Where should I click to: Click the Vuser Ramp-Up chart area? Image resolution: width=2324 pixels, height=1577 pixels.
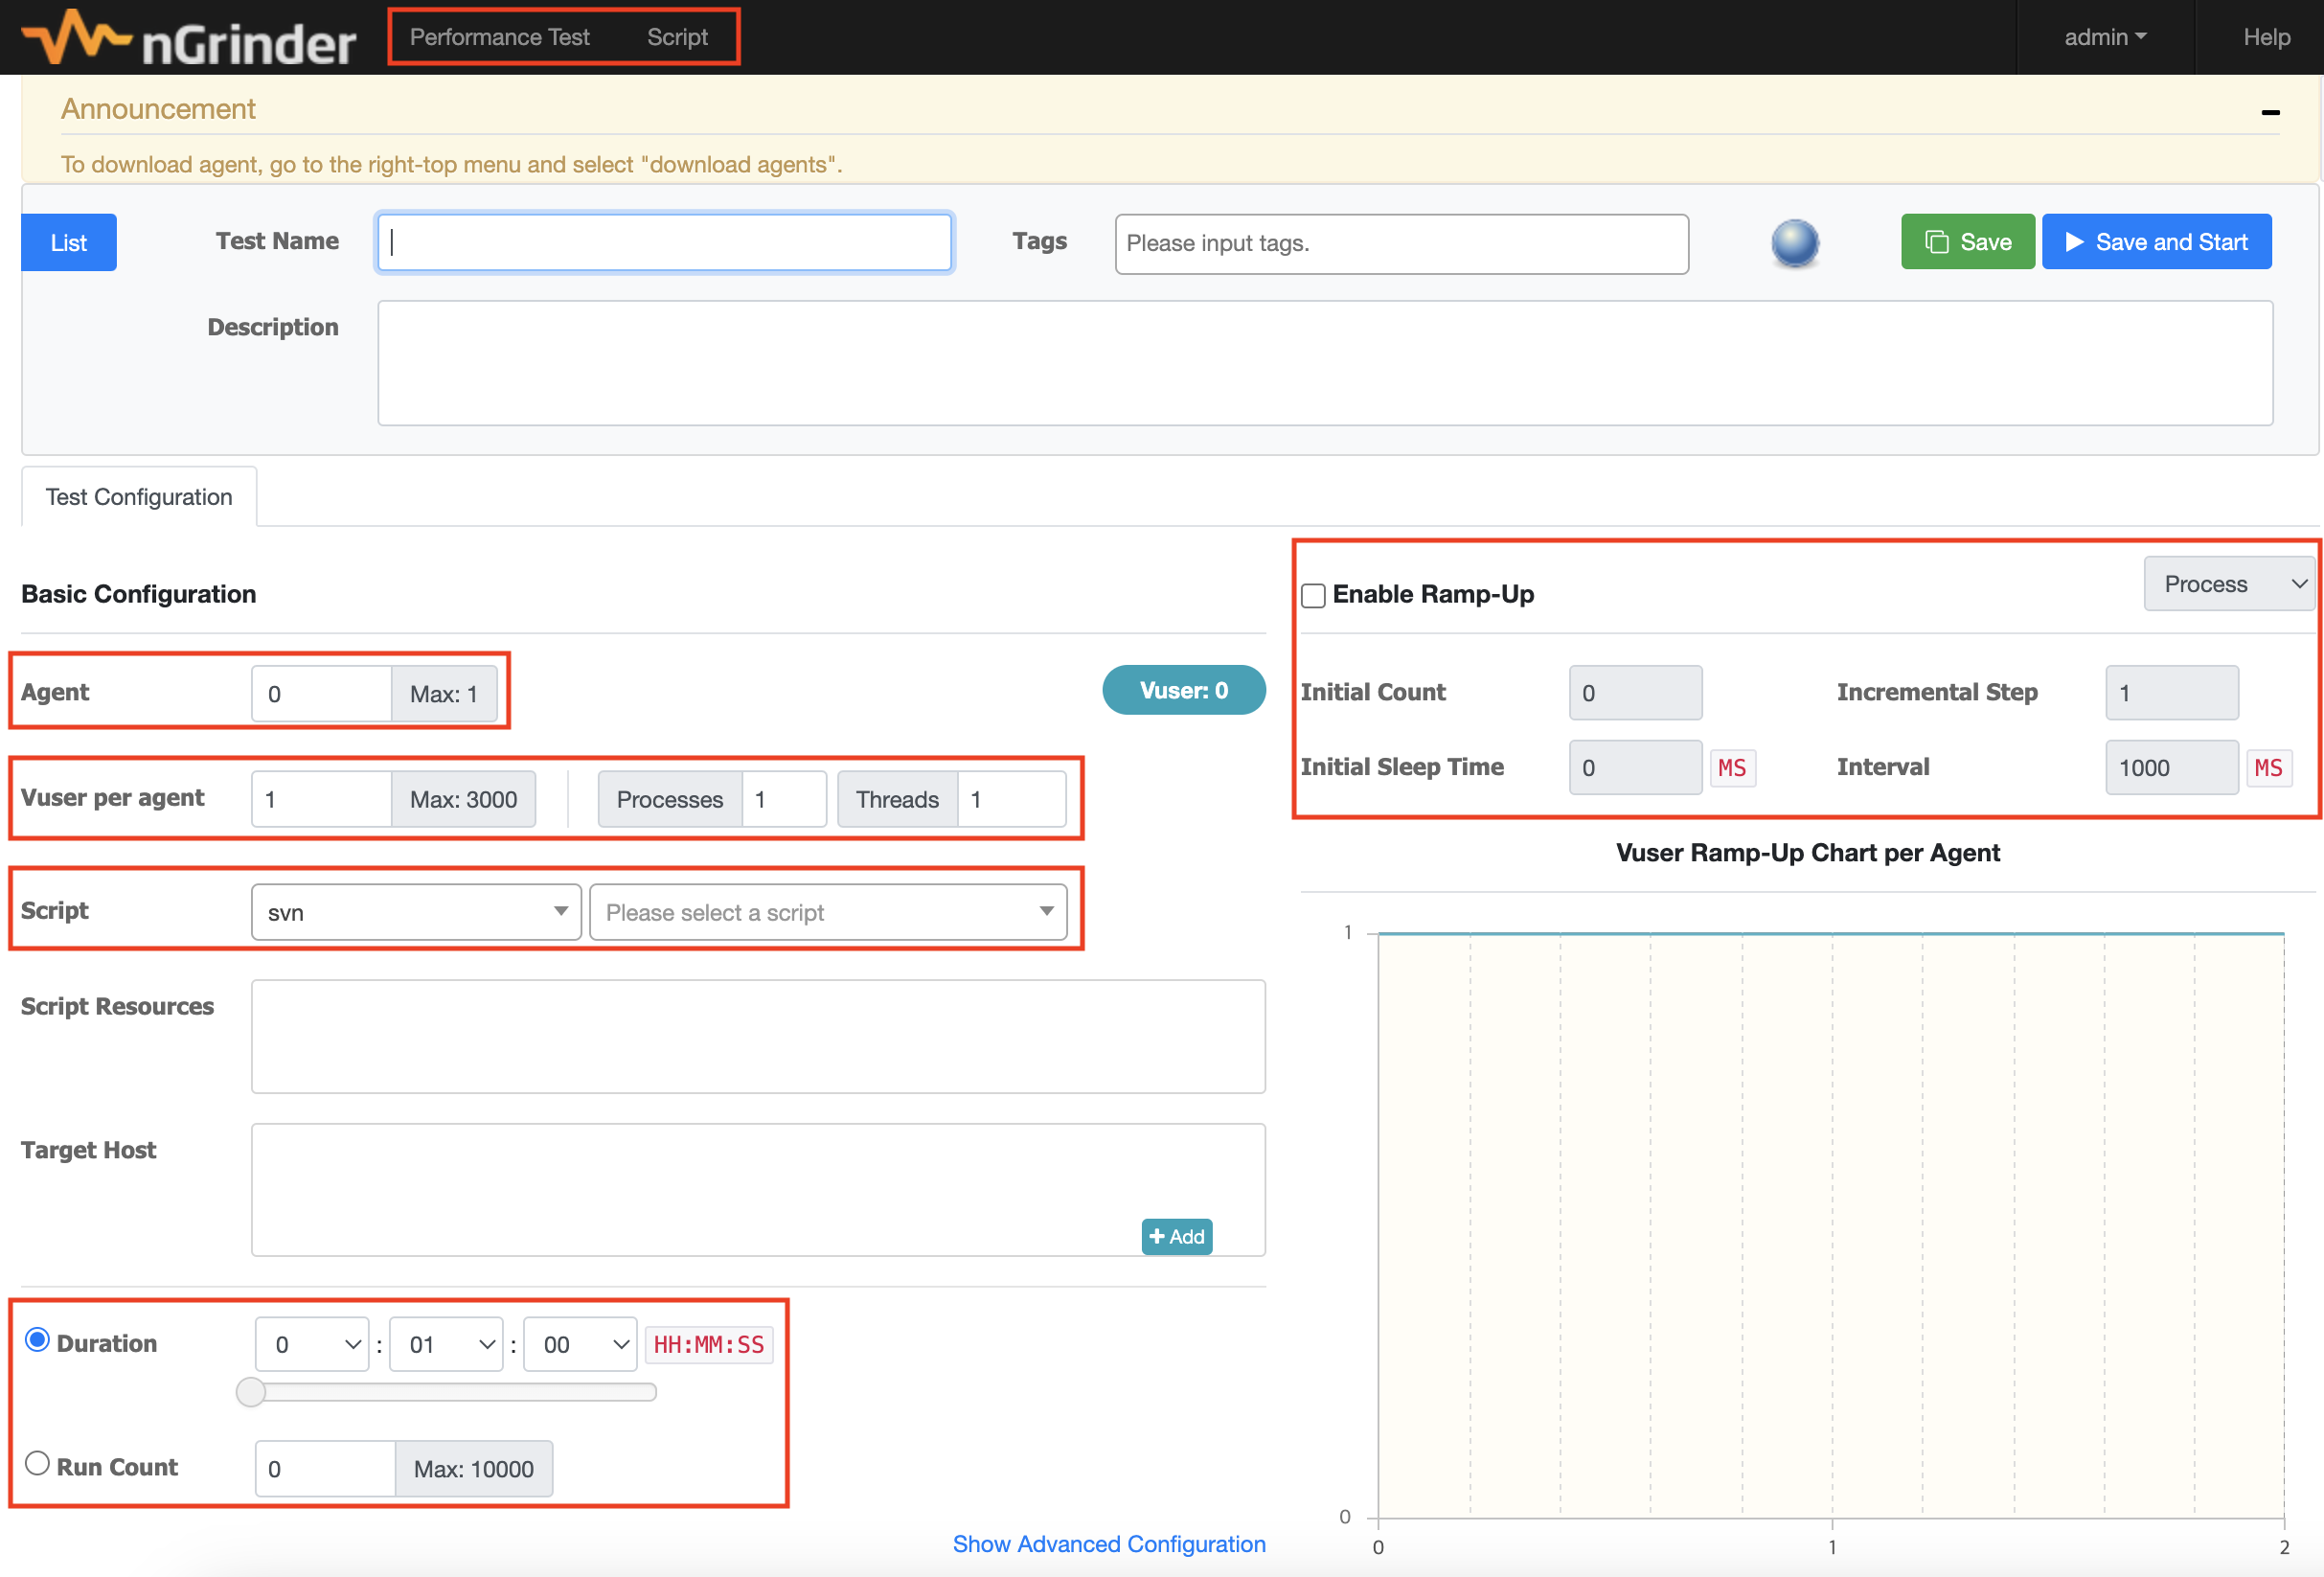coord(1830,1225)
